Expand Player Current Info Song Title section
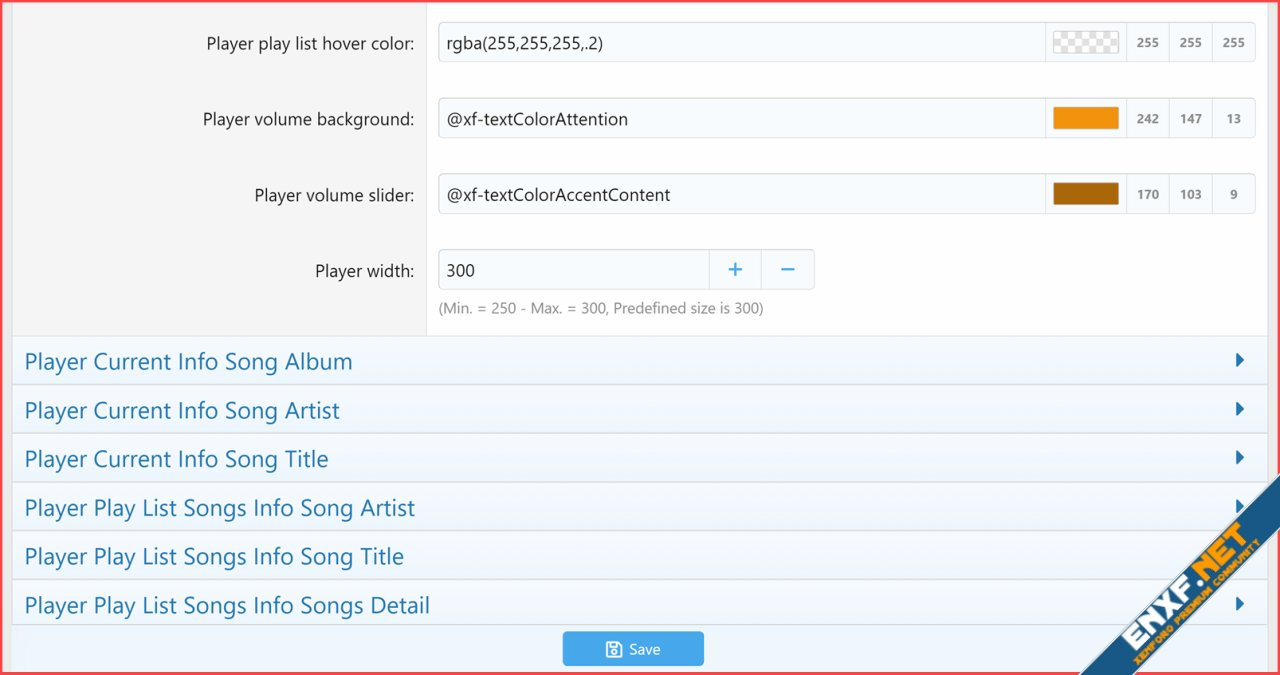Image resolution: width=1280 pixels, height=675 pixels. 639,459
